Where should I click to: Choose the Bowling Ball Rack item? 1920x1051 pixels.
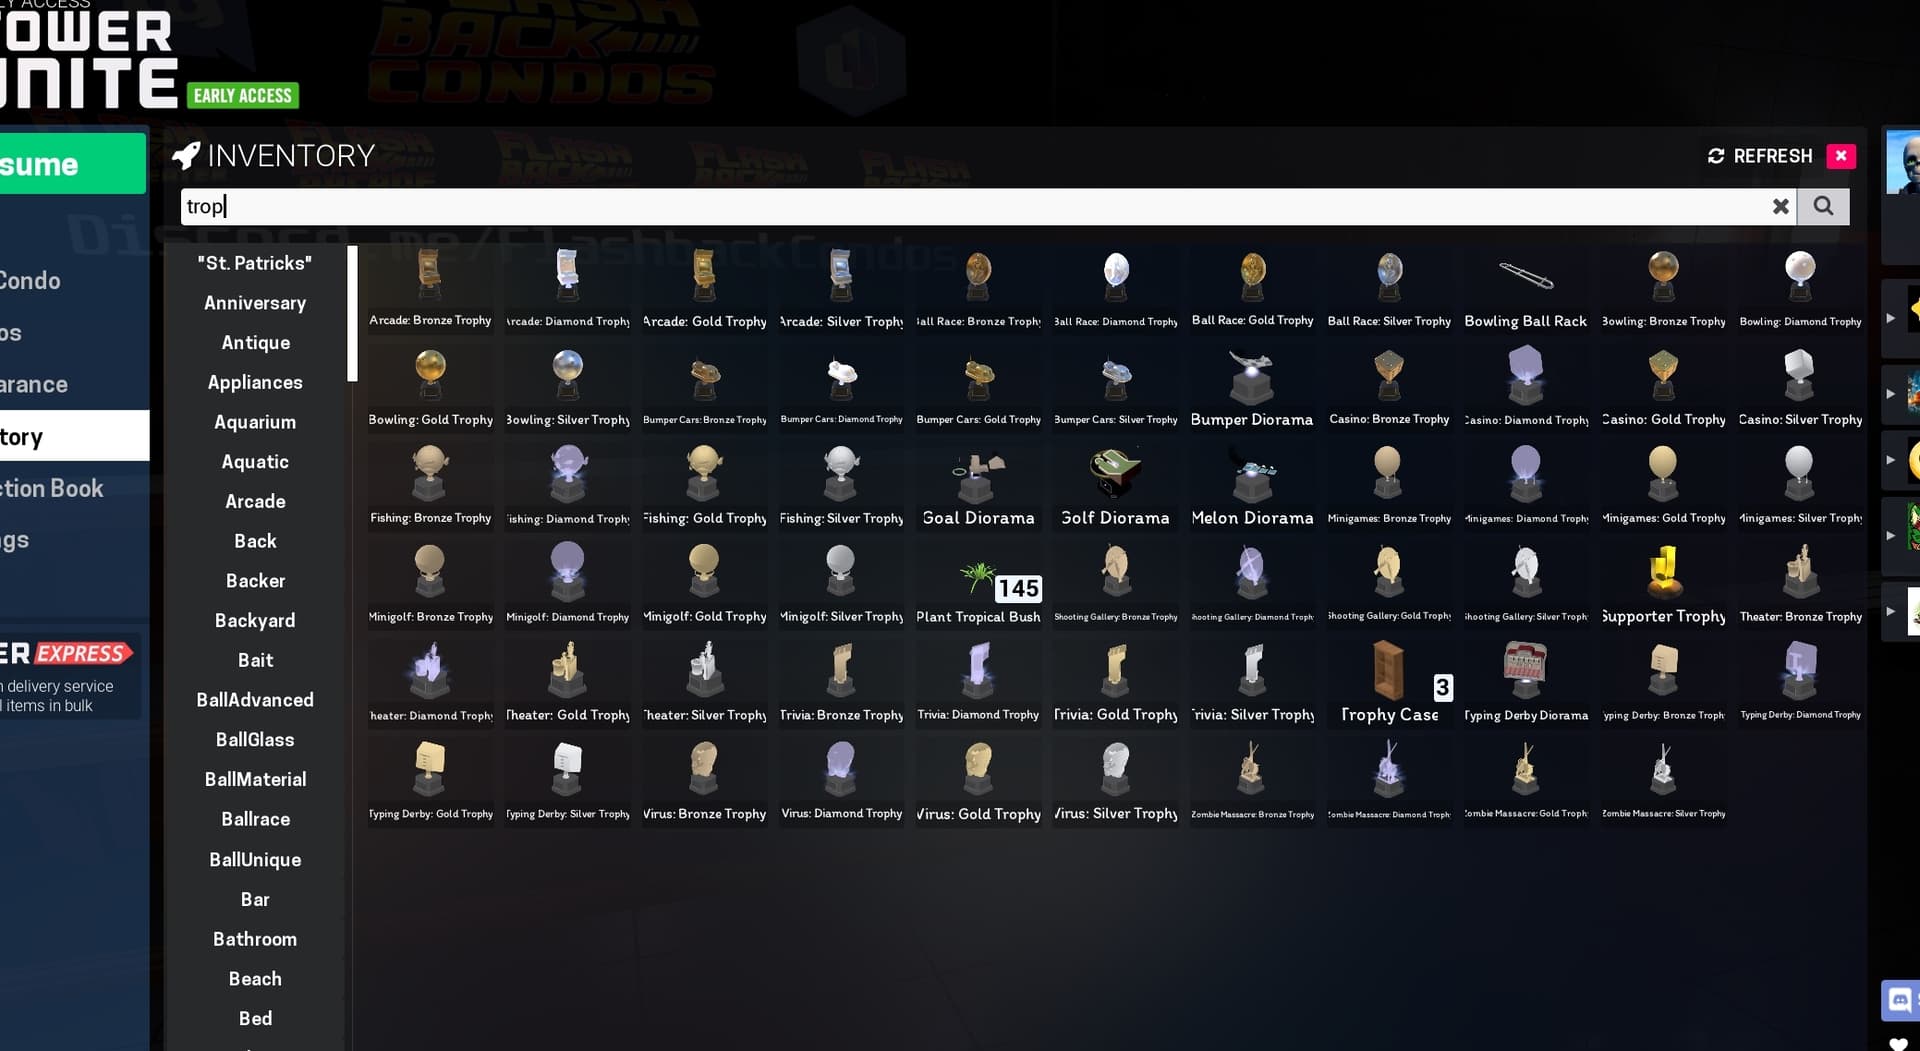(x=1526, y=289)
